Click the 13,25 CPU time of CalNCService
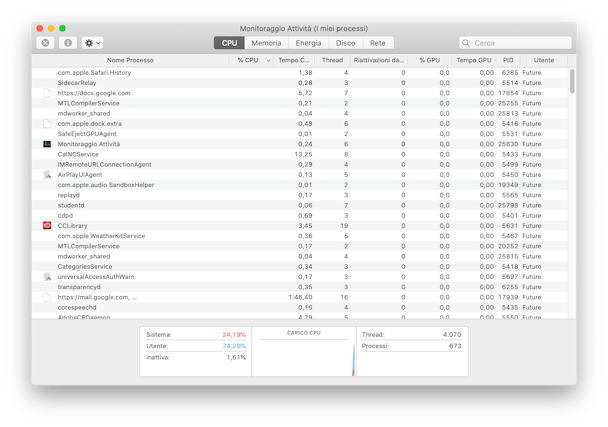The height and width of the screenshot is (427, 608). click(x=303, y=154)
